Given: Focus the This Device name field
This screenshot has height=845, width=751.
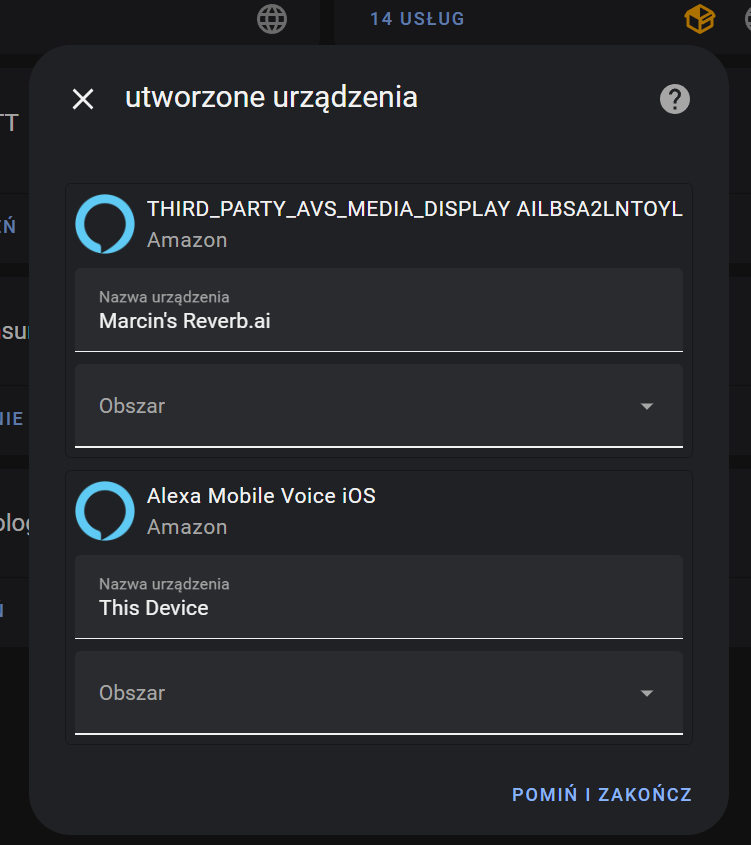Looking at the screenshot, I should coord(378,608).
